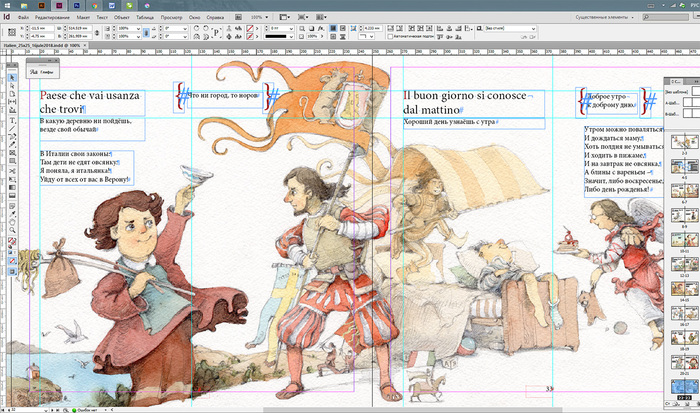Select the Type tool in the toolbox
The height and width of the screenshot is (413, 700).
[x=12, y=121]
